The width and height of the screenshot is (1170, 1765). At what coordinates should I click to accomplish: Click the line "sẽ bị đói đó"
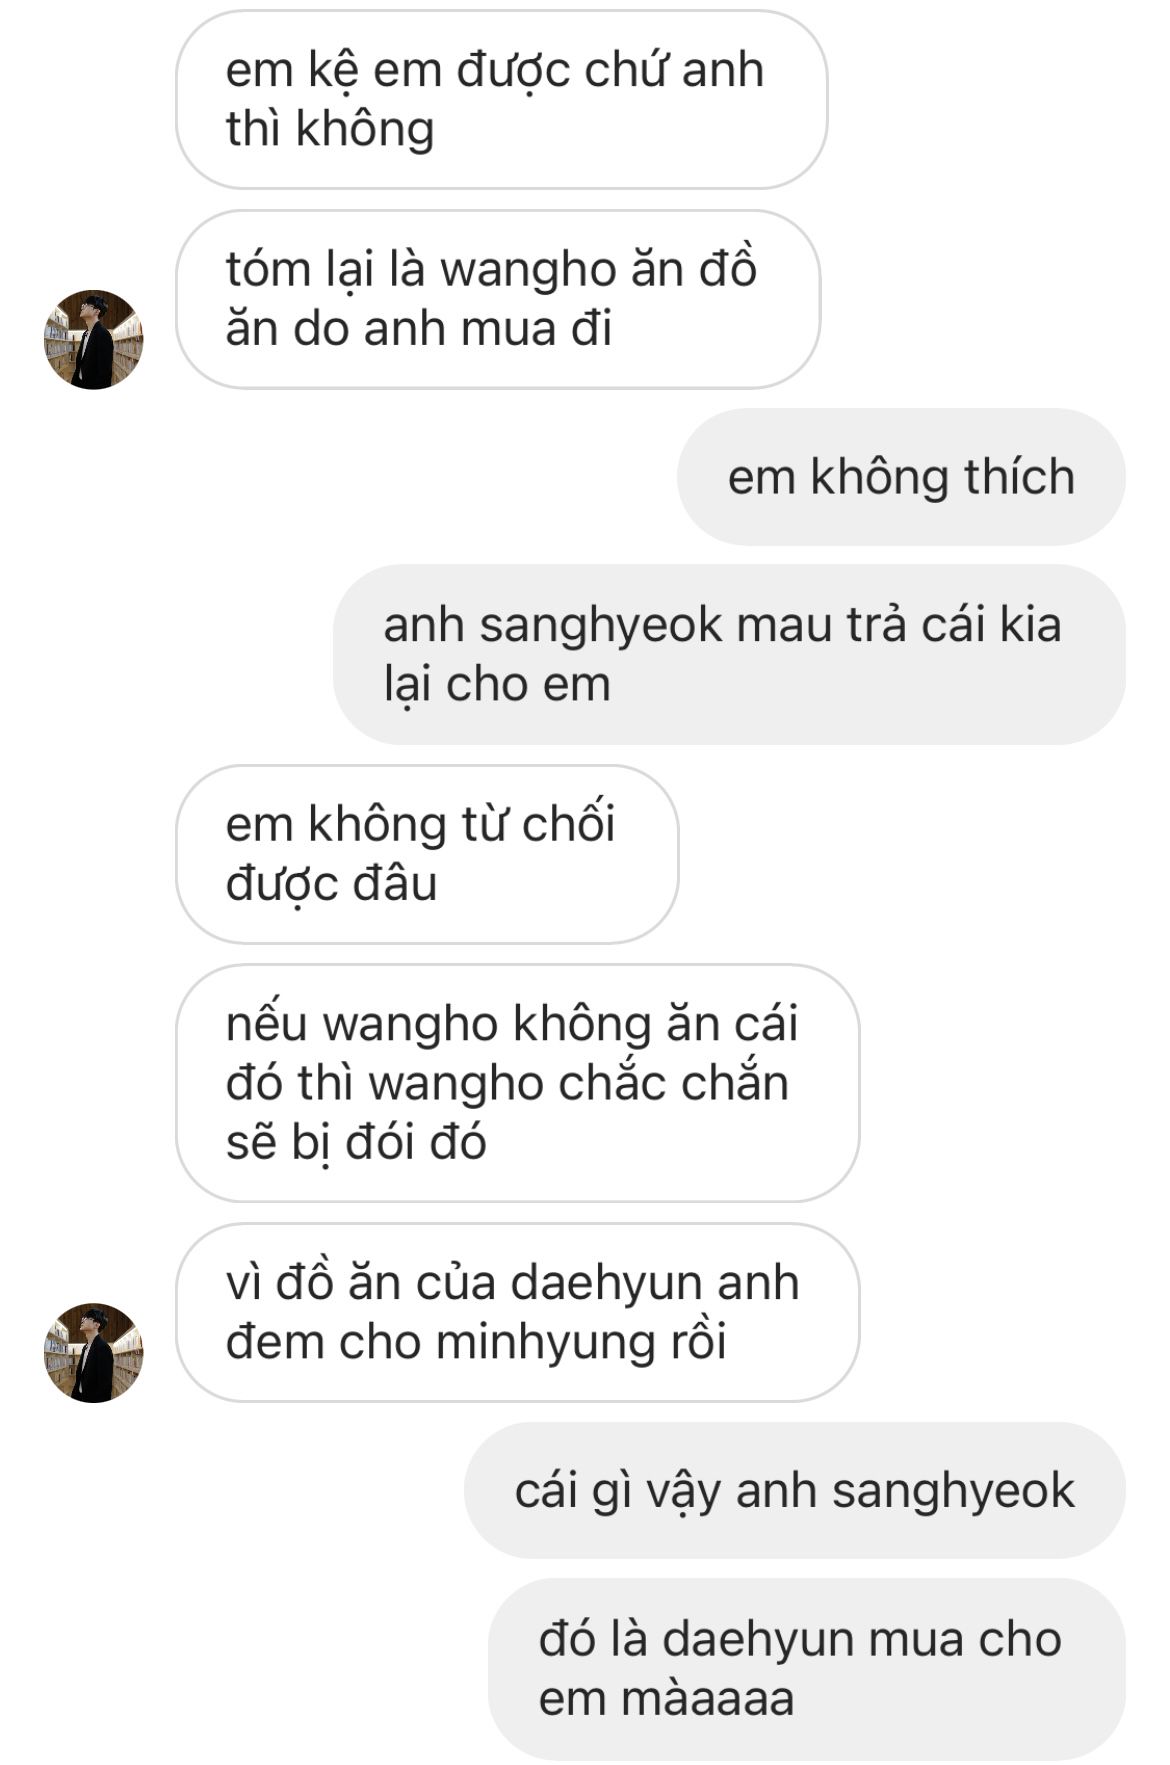[x=356, y=1142]
